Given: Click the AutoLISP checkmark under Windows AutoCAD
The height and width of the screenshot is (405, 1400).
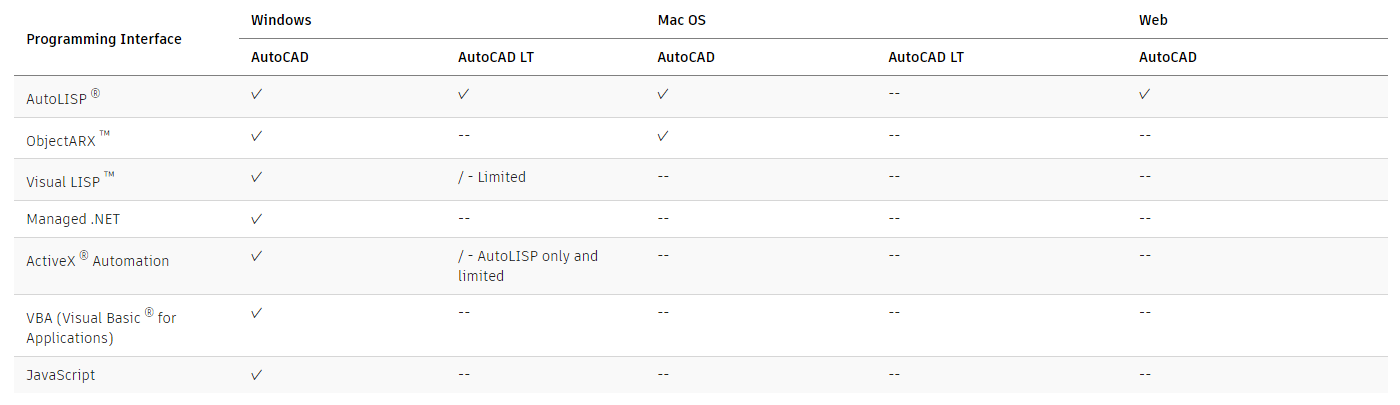Looking at the screenshot, I should tap(257, 94).
